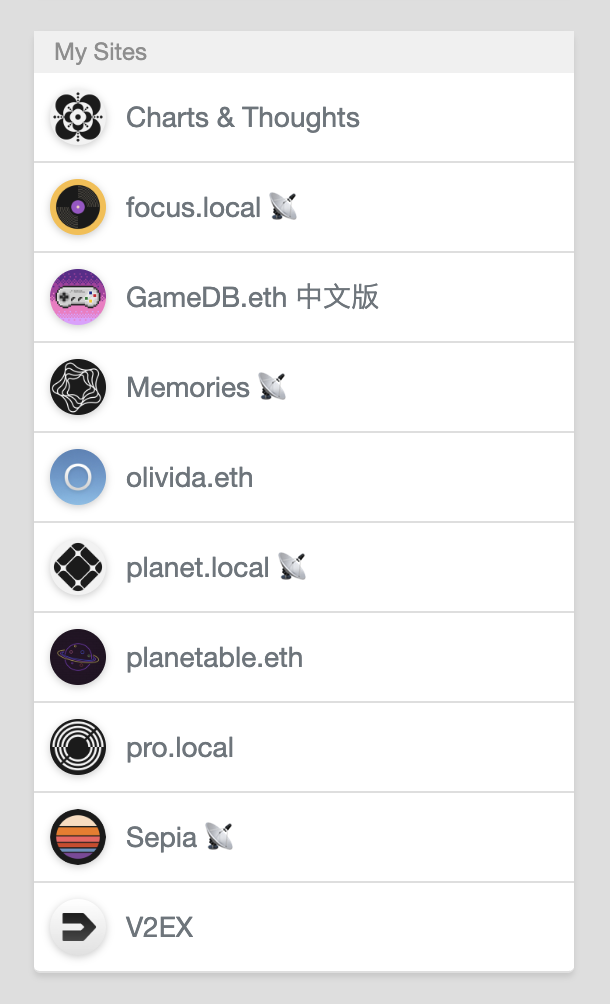Click the Charts & Thoughts flower avatar icon
This screenshot has width=610, height=1004.
[x=78, y=118]
